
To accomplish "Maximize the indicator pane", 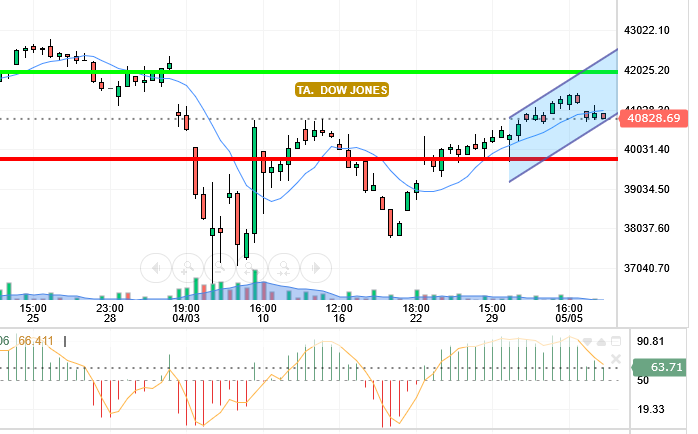I will 616,341.
